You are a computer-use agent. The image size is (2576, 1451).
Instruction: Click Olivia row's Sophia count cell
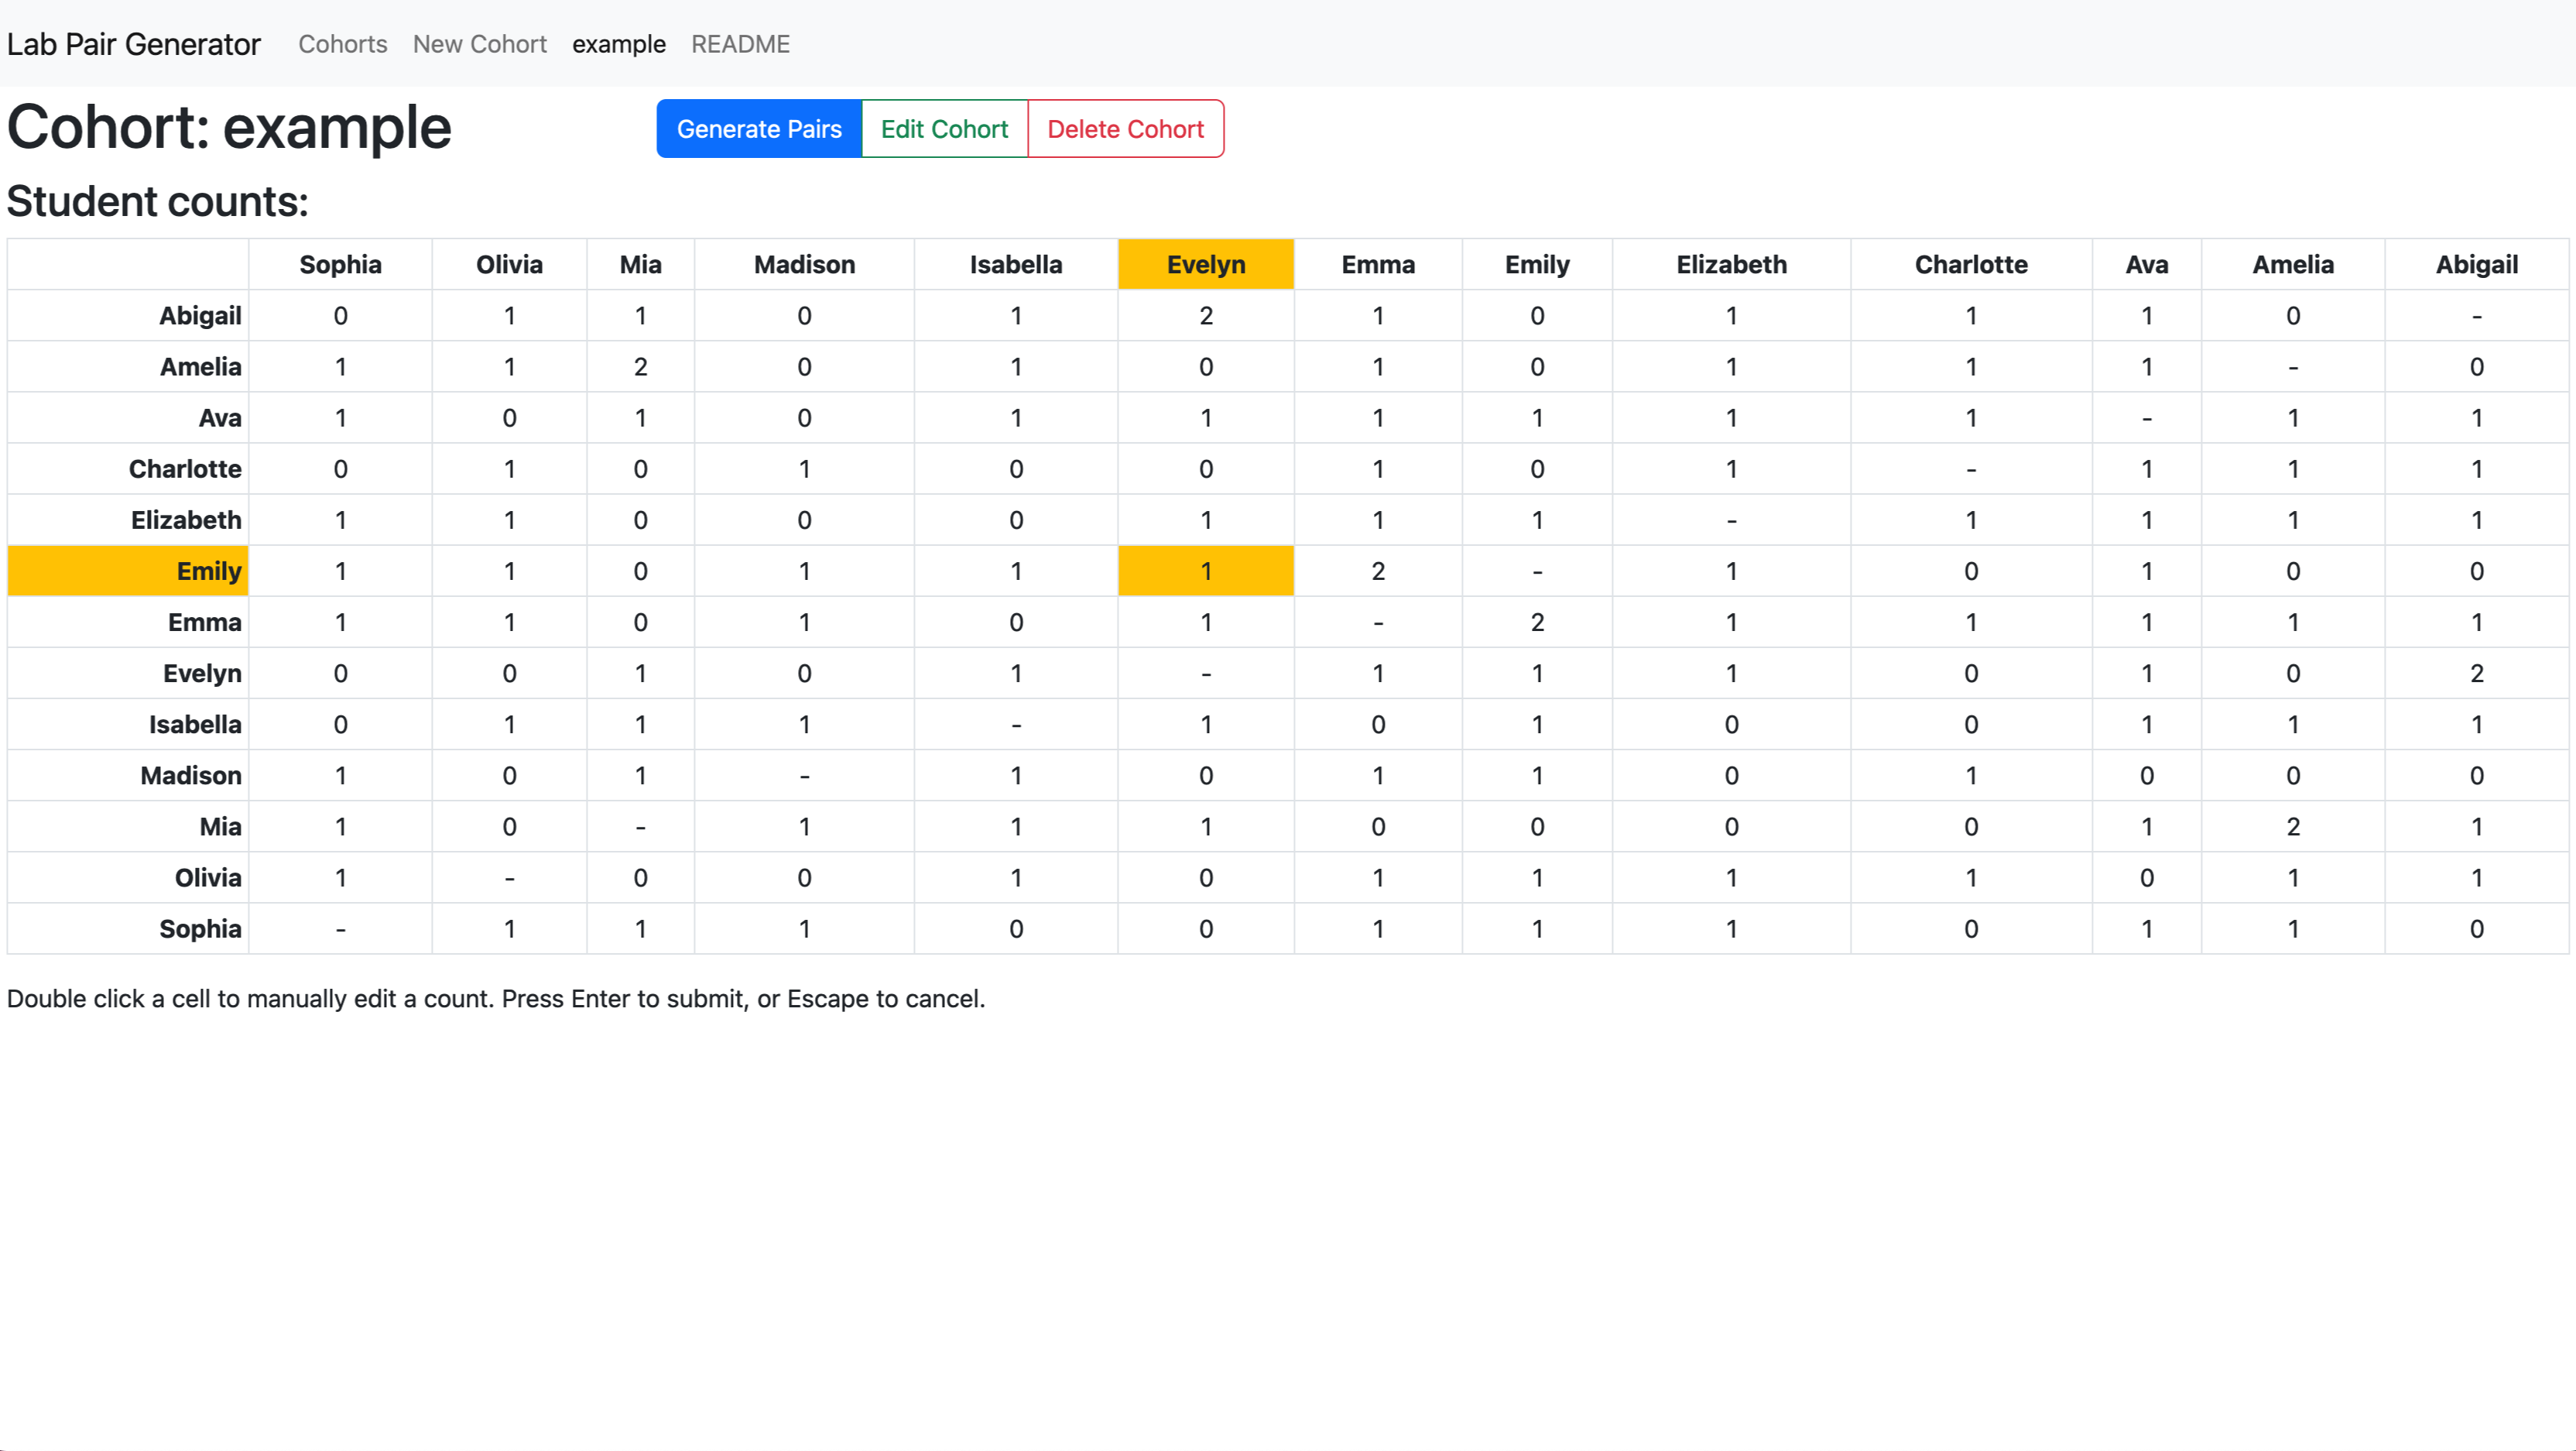340,878
